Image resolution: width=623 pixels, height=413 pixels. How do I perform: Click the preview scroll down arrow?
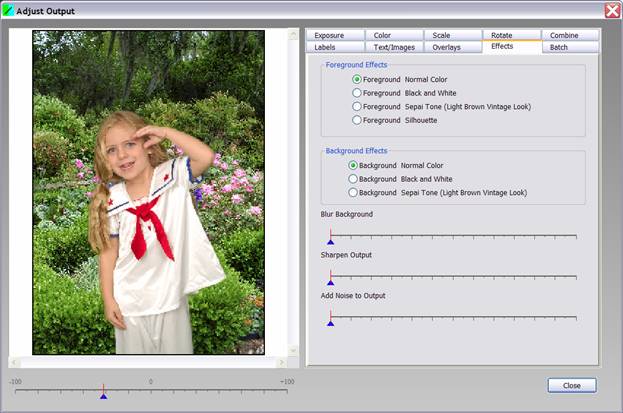click(293, 350)
